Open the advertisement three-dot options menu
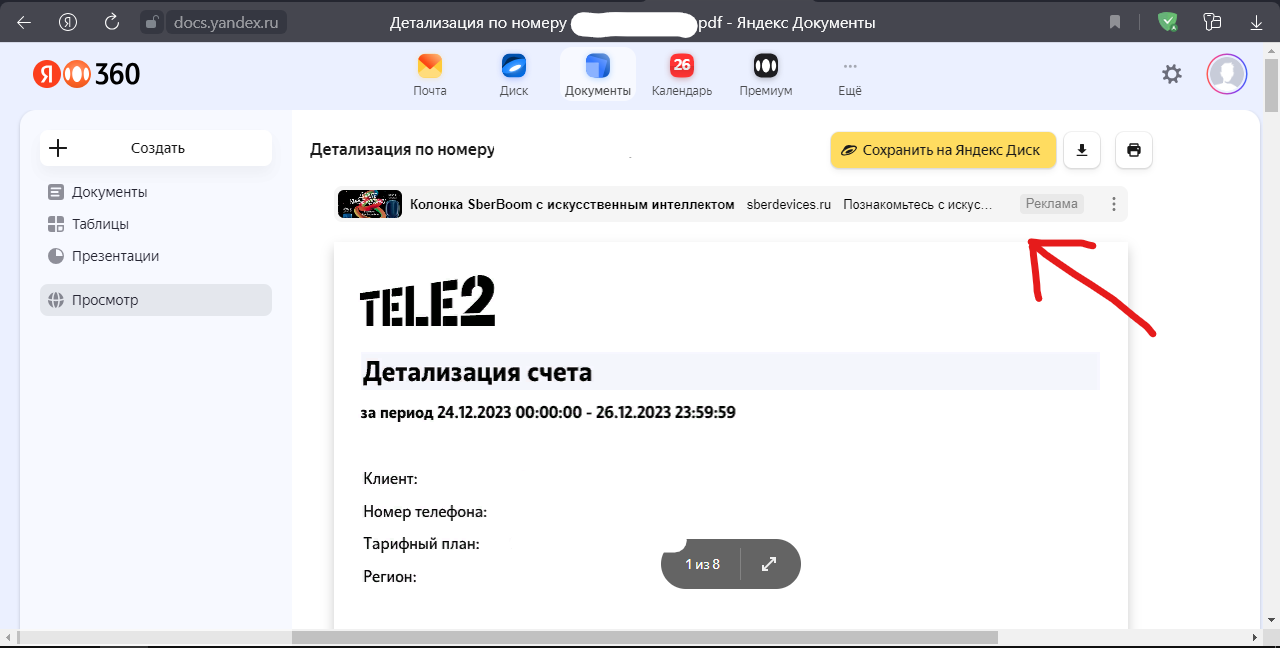1280x648 pixels. 1113,203
